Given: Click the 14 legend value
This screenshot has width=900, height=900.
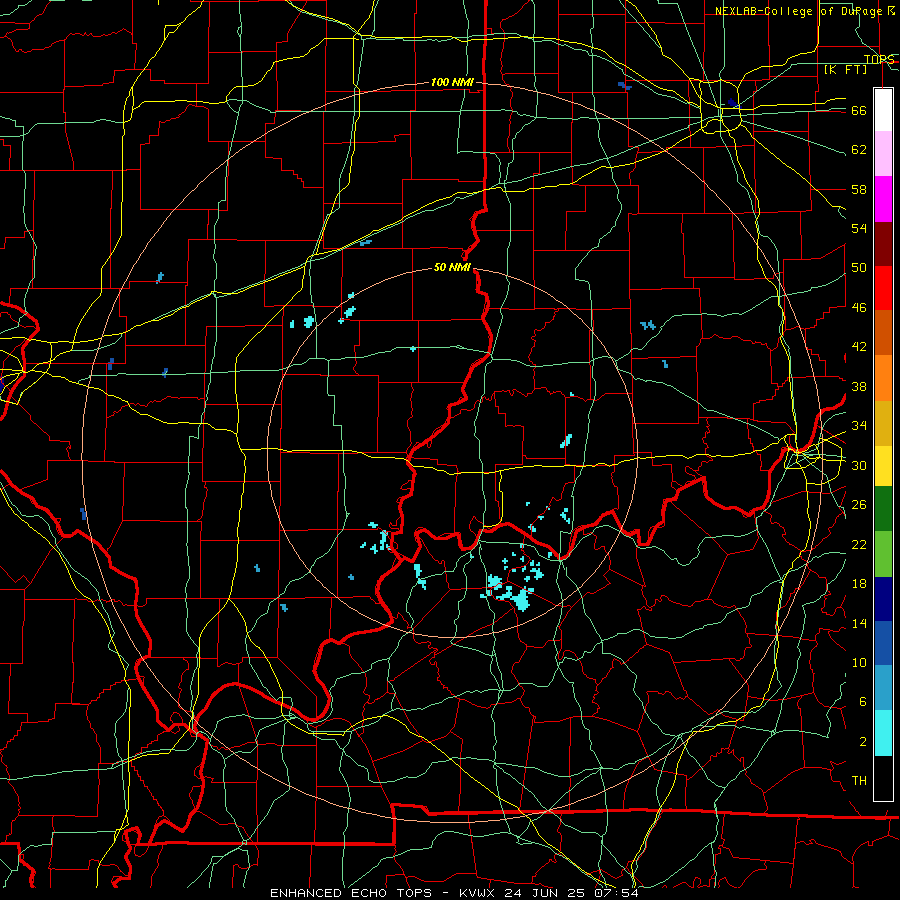Looking at the screenshot, I should pos(859,623).
